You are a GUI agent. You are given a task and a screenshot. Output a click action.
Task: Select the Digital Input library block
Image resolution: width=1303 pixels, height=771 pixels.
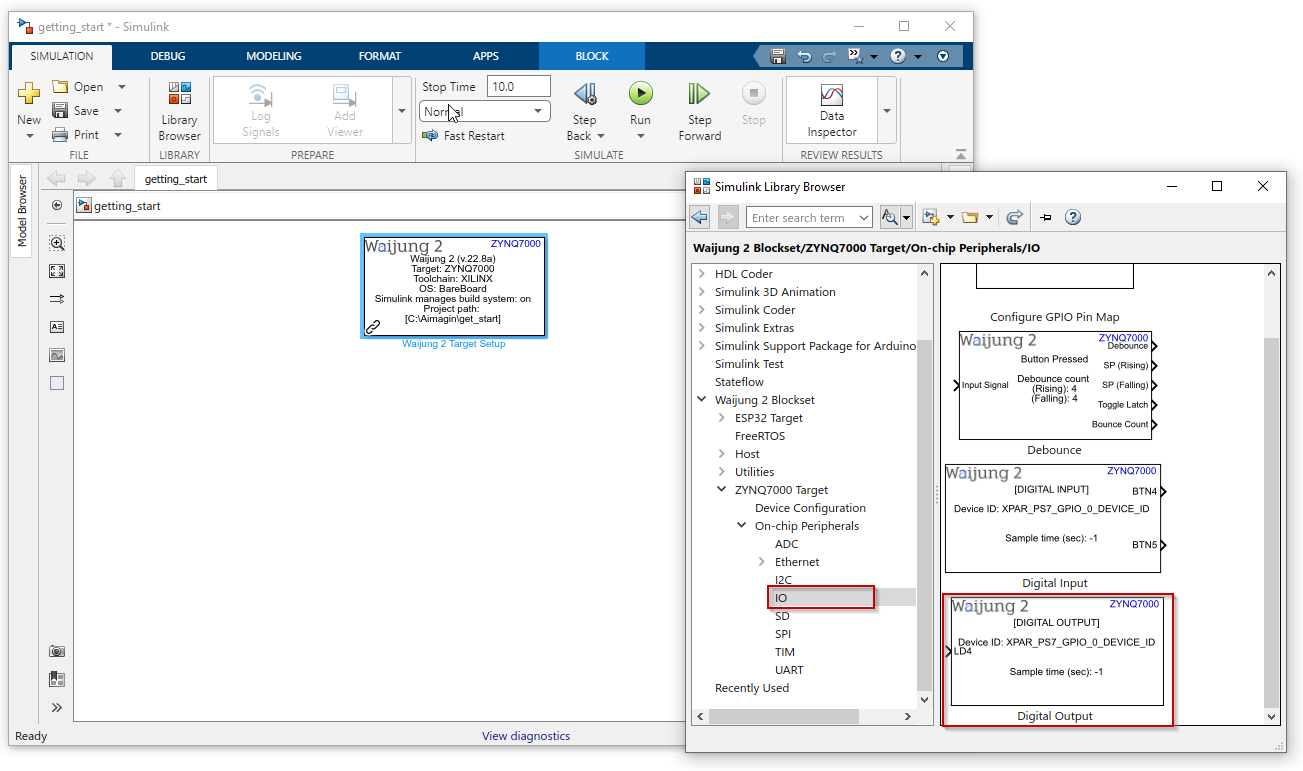(1053, 517)
